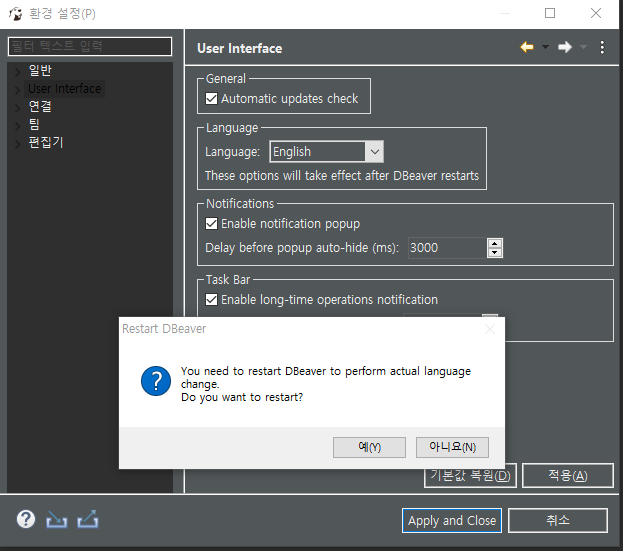Toggle Enable long-time operations notification
623x551 pixels.
(x=211, y=300)
